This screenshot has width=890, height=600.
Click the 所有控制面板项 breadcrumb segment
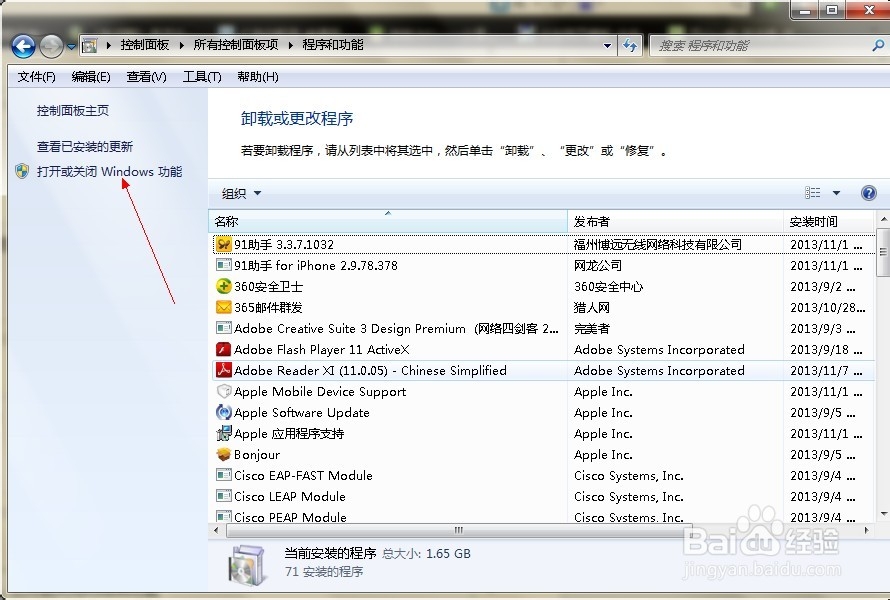(x=236, y=45)
